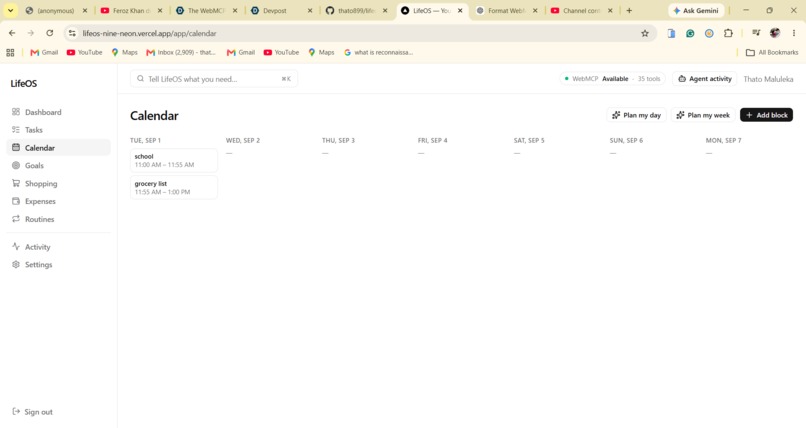Reload the current page
The width and height of the screenshot is (806, 428).
point(49,33)
